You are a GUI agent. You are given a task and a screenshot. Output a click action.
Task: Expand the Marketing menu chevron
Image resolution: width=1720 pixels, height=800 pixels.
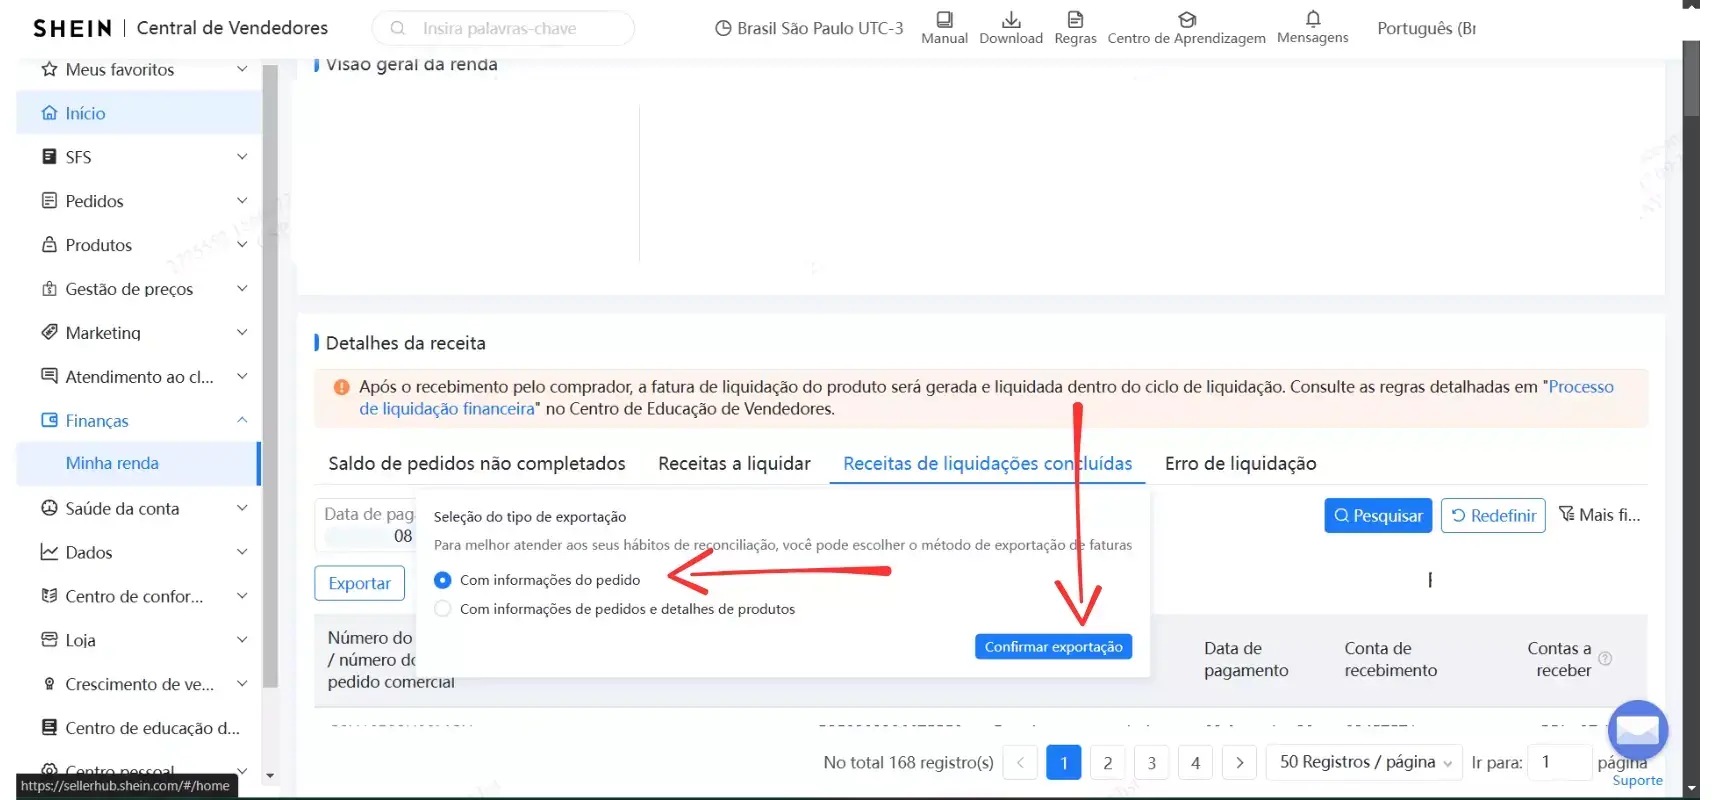tap(242, 332)
